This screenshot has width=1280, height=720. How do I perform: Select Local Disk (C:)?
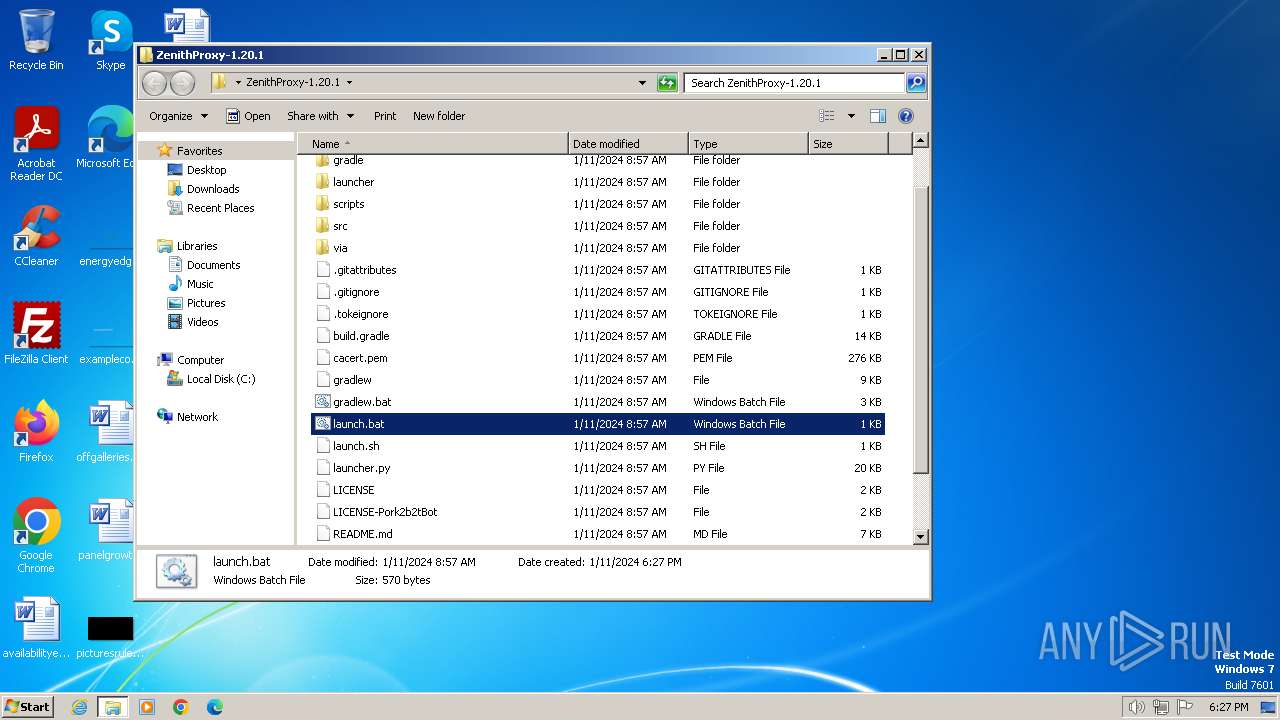pyautogui.click(x=221, y=379)
